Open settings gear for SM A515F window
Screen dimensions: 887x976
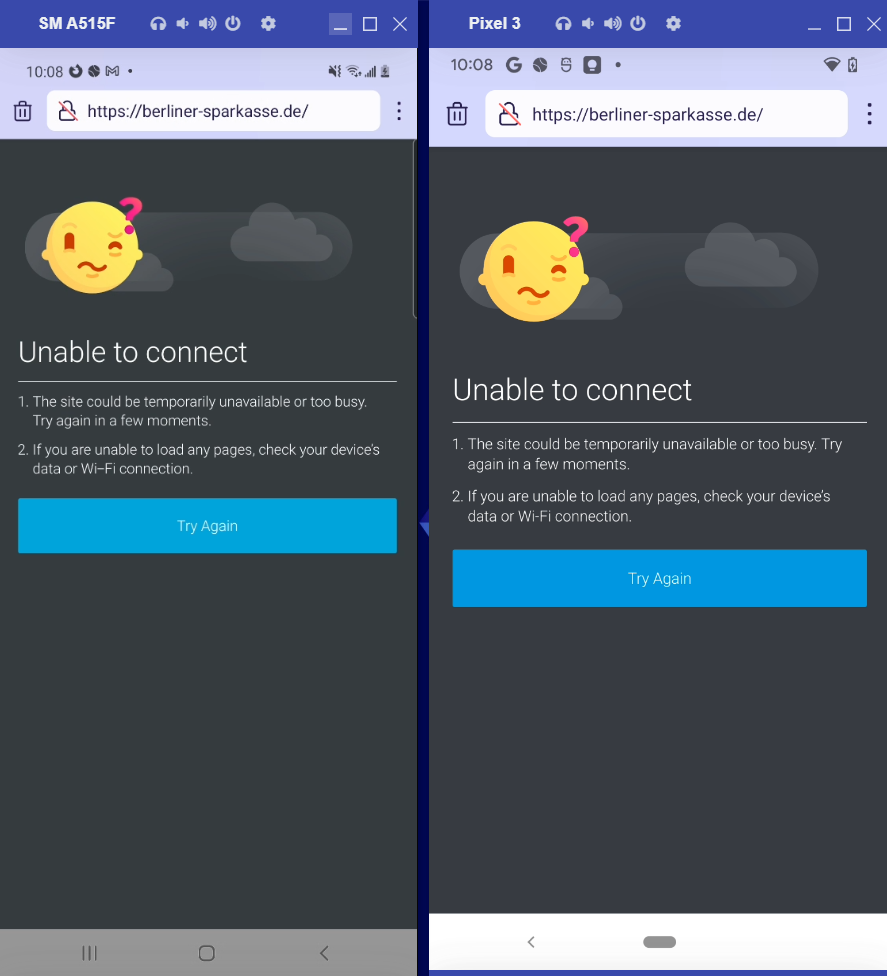click(x=268, y=24)
